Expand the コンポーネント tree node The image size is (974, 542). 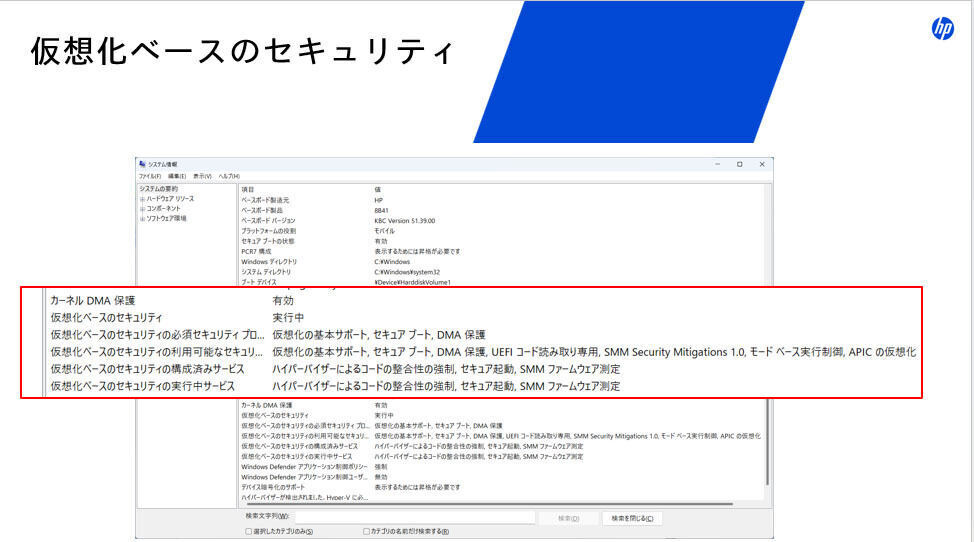coord(142,209)
